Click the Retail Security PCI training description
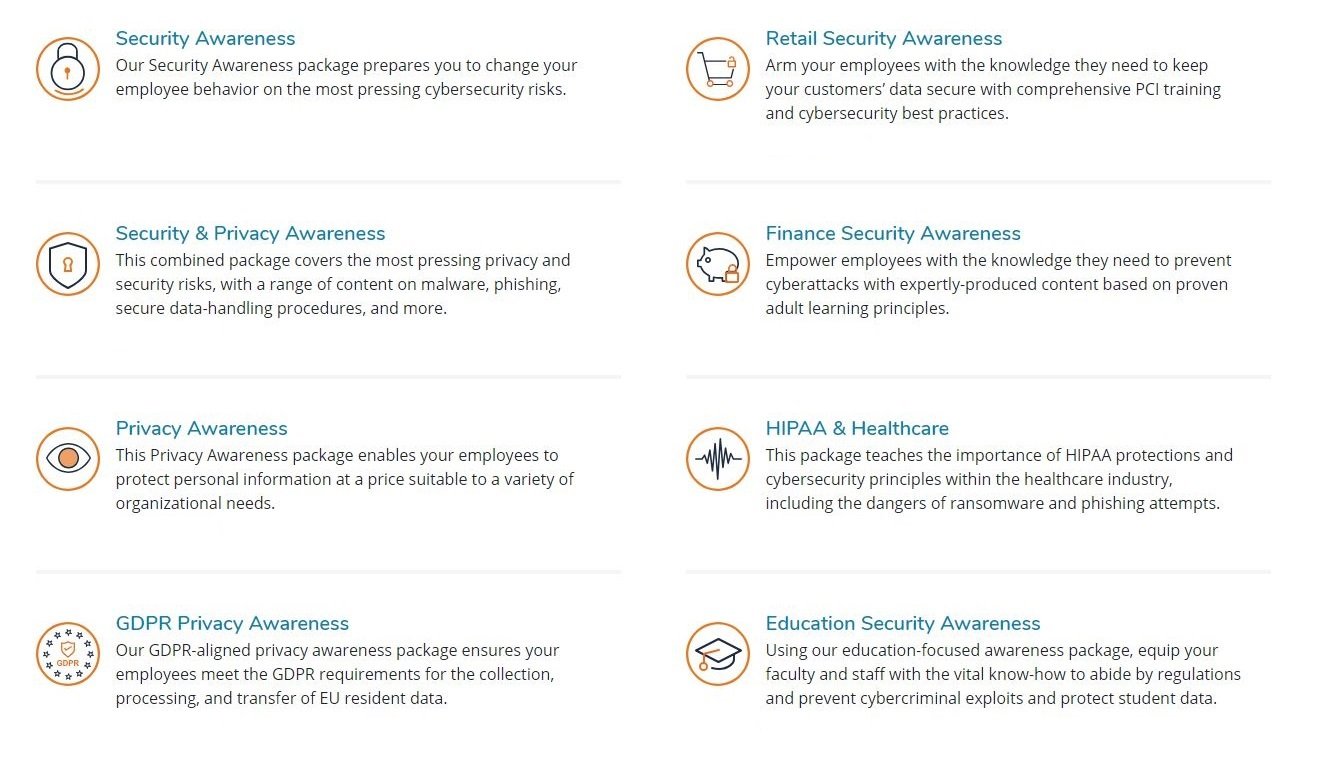 coord(993,90)
